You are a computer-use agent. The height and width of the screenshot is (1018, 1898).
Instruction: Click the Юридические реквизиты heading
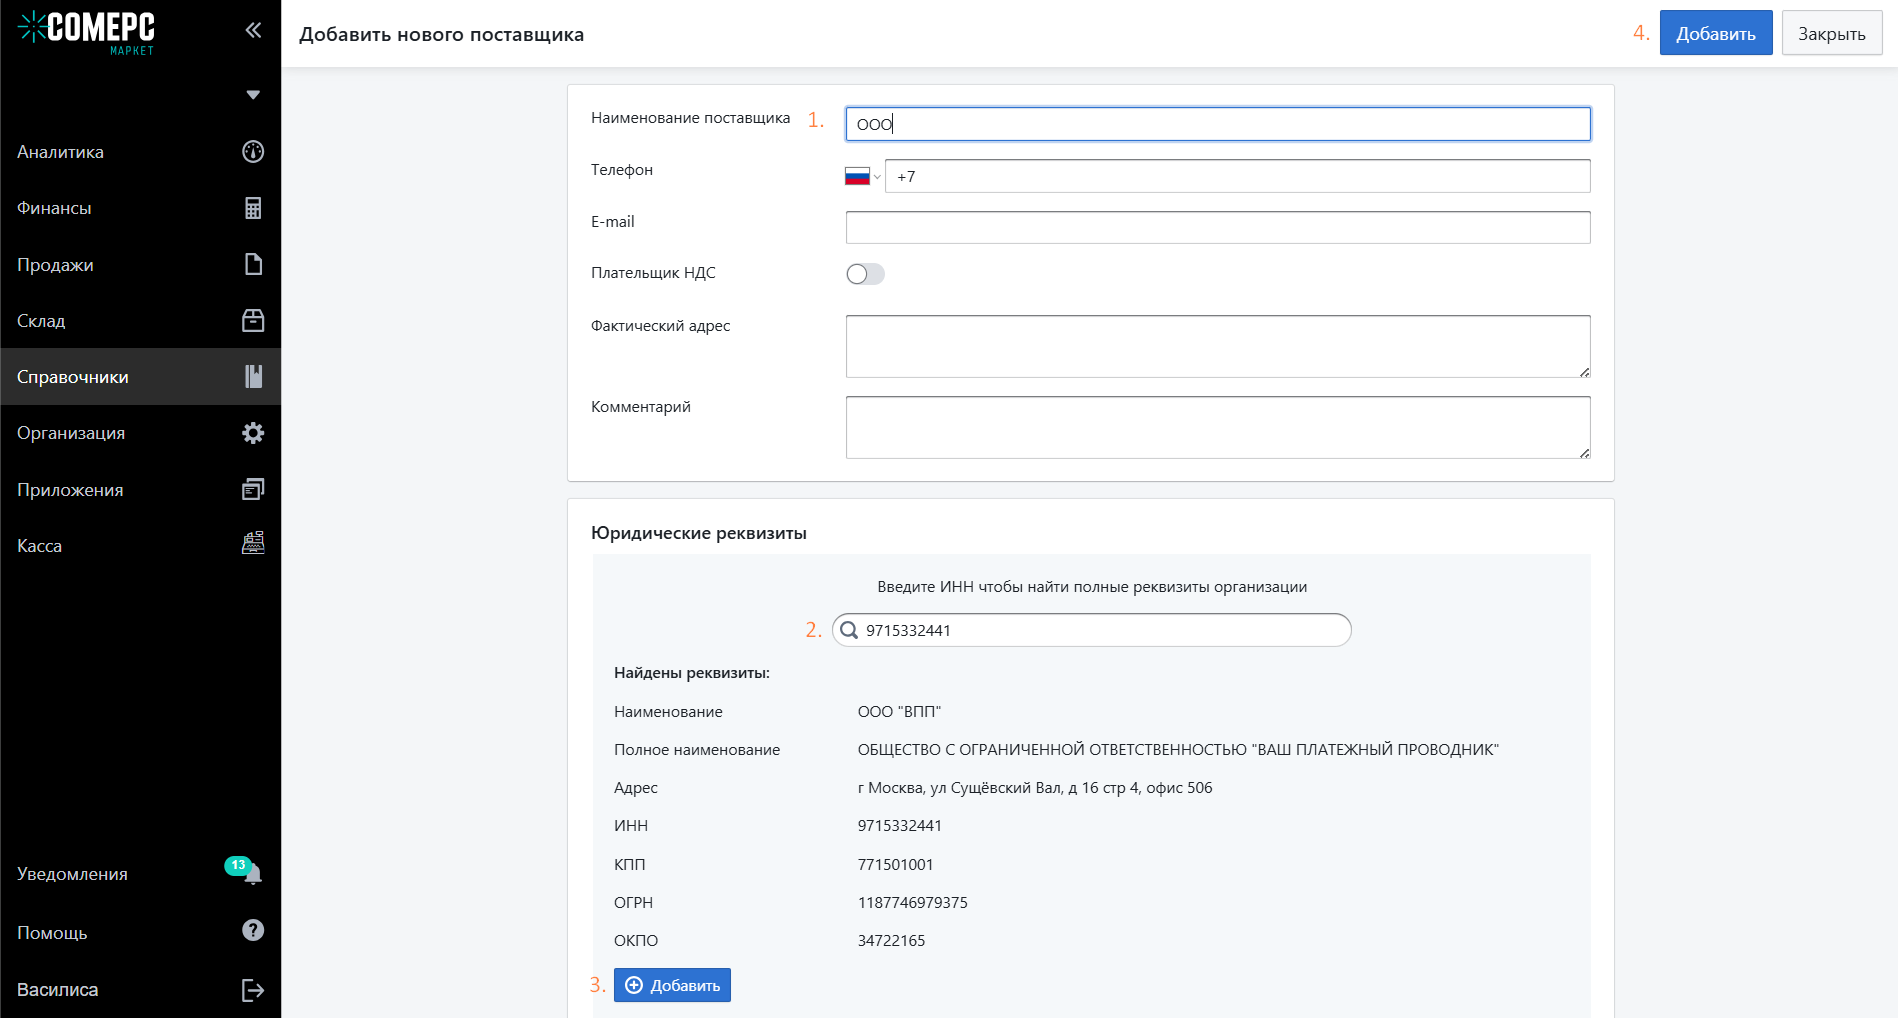699,533
